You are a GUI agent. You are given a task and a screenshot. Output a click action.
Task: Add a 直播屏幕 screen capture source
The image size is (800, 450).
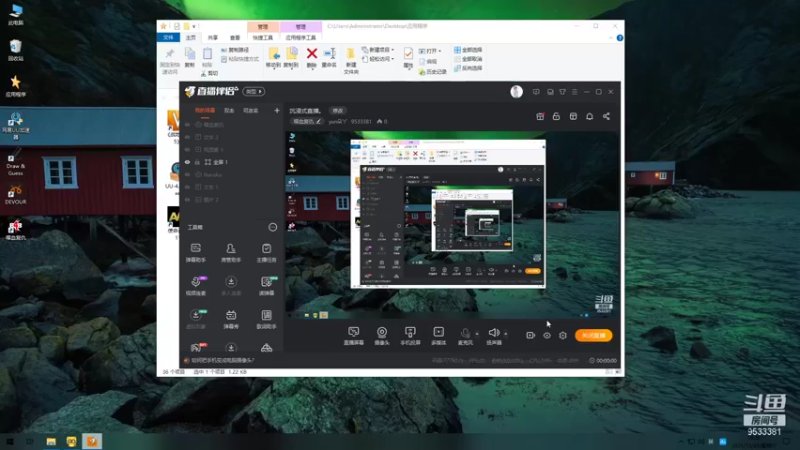(x=354, y=336)
